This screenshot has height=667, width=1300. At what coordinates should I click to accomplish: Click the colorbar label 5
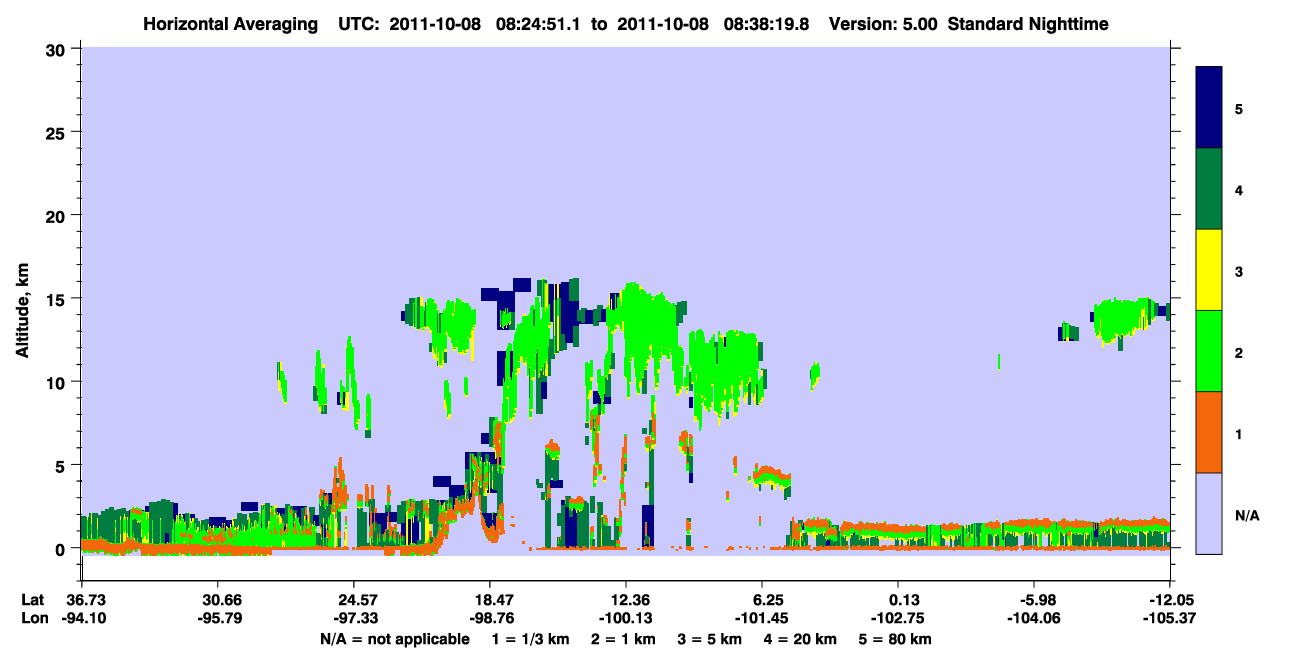(1238, 108)
